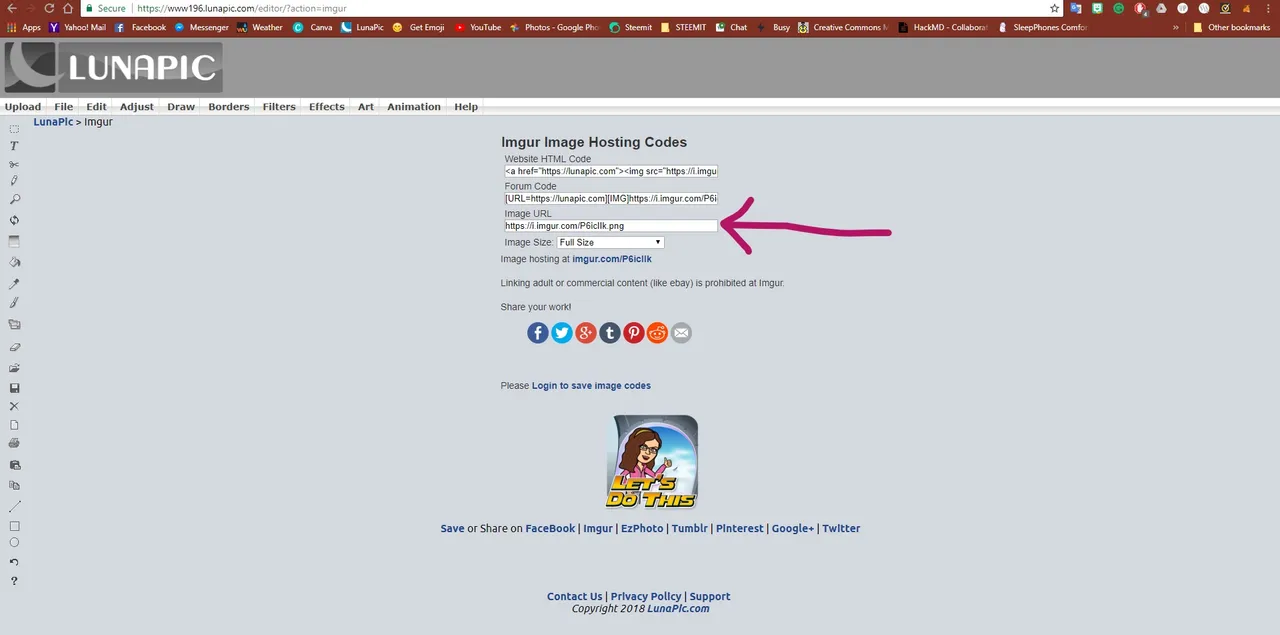Follow the imgur.com/P6icIlk link
Image resolution: width=1280 pixels, height=635 pixels.
[612, 259]
